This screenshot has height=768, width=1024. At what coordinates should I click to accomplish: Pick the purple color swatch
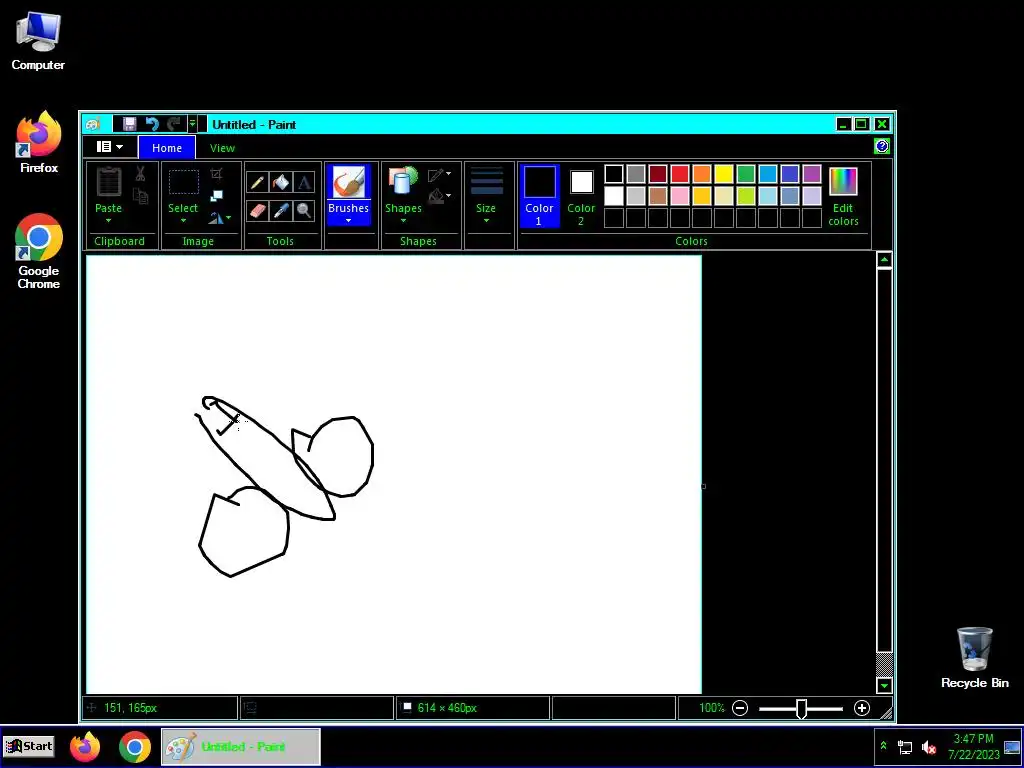[812, 174]
